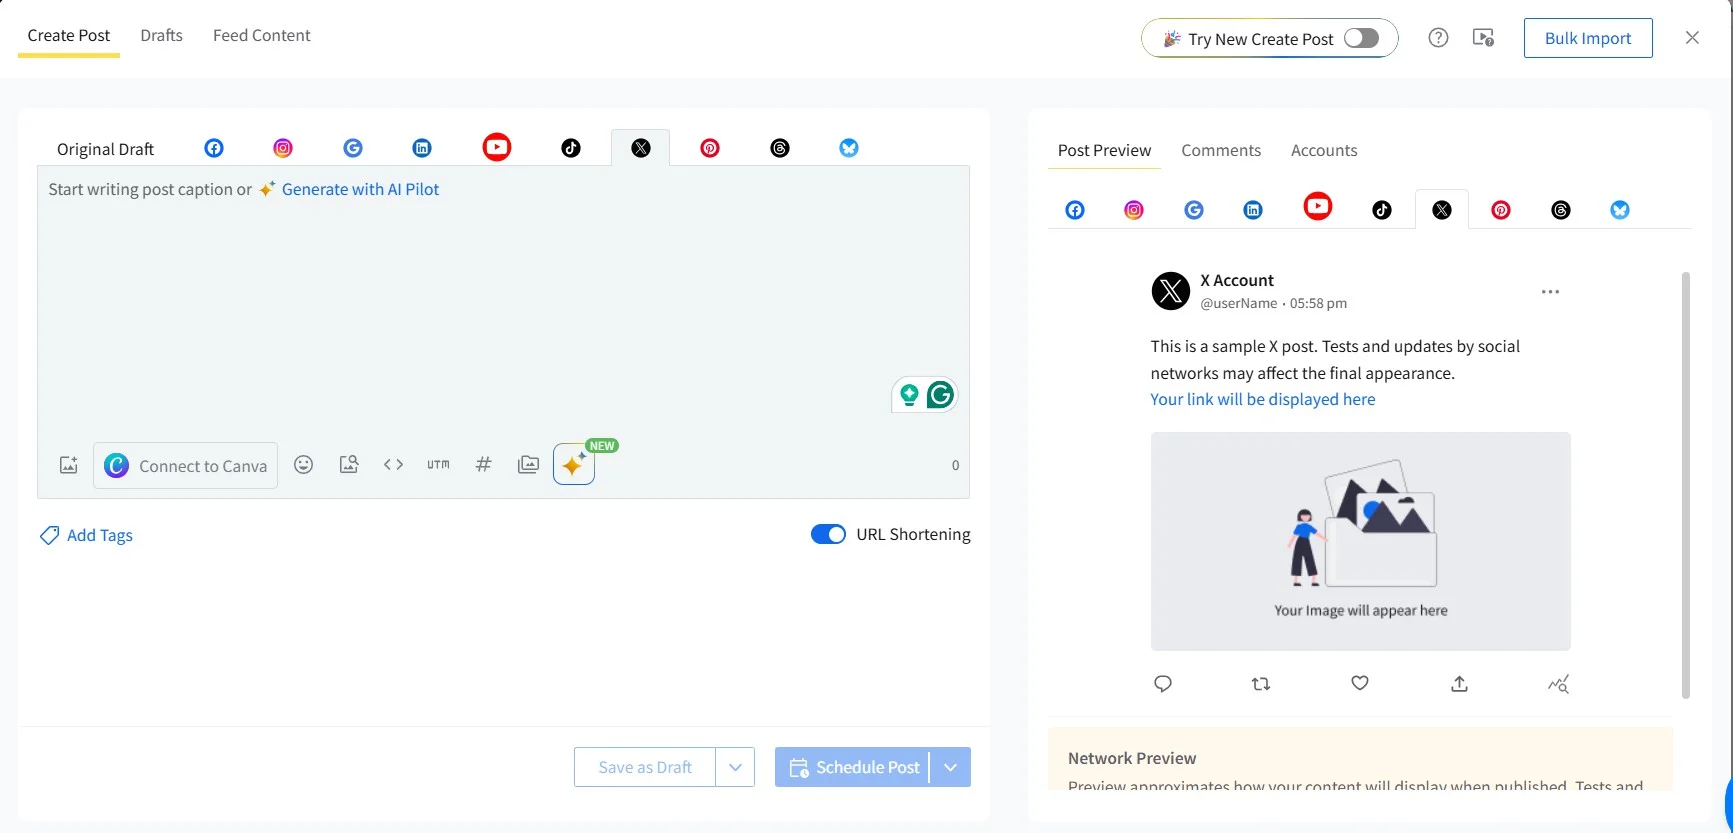Show LinkedIn preview in Post Preview panel
This screenshot has width=1733, height=833.
coord(1253,210)
